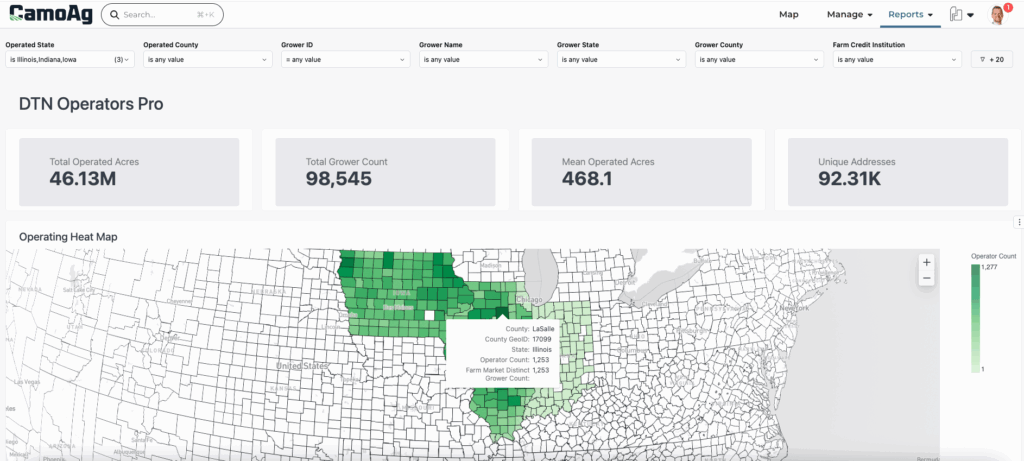Zoom out on the heat map

tap(926, 279)
